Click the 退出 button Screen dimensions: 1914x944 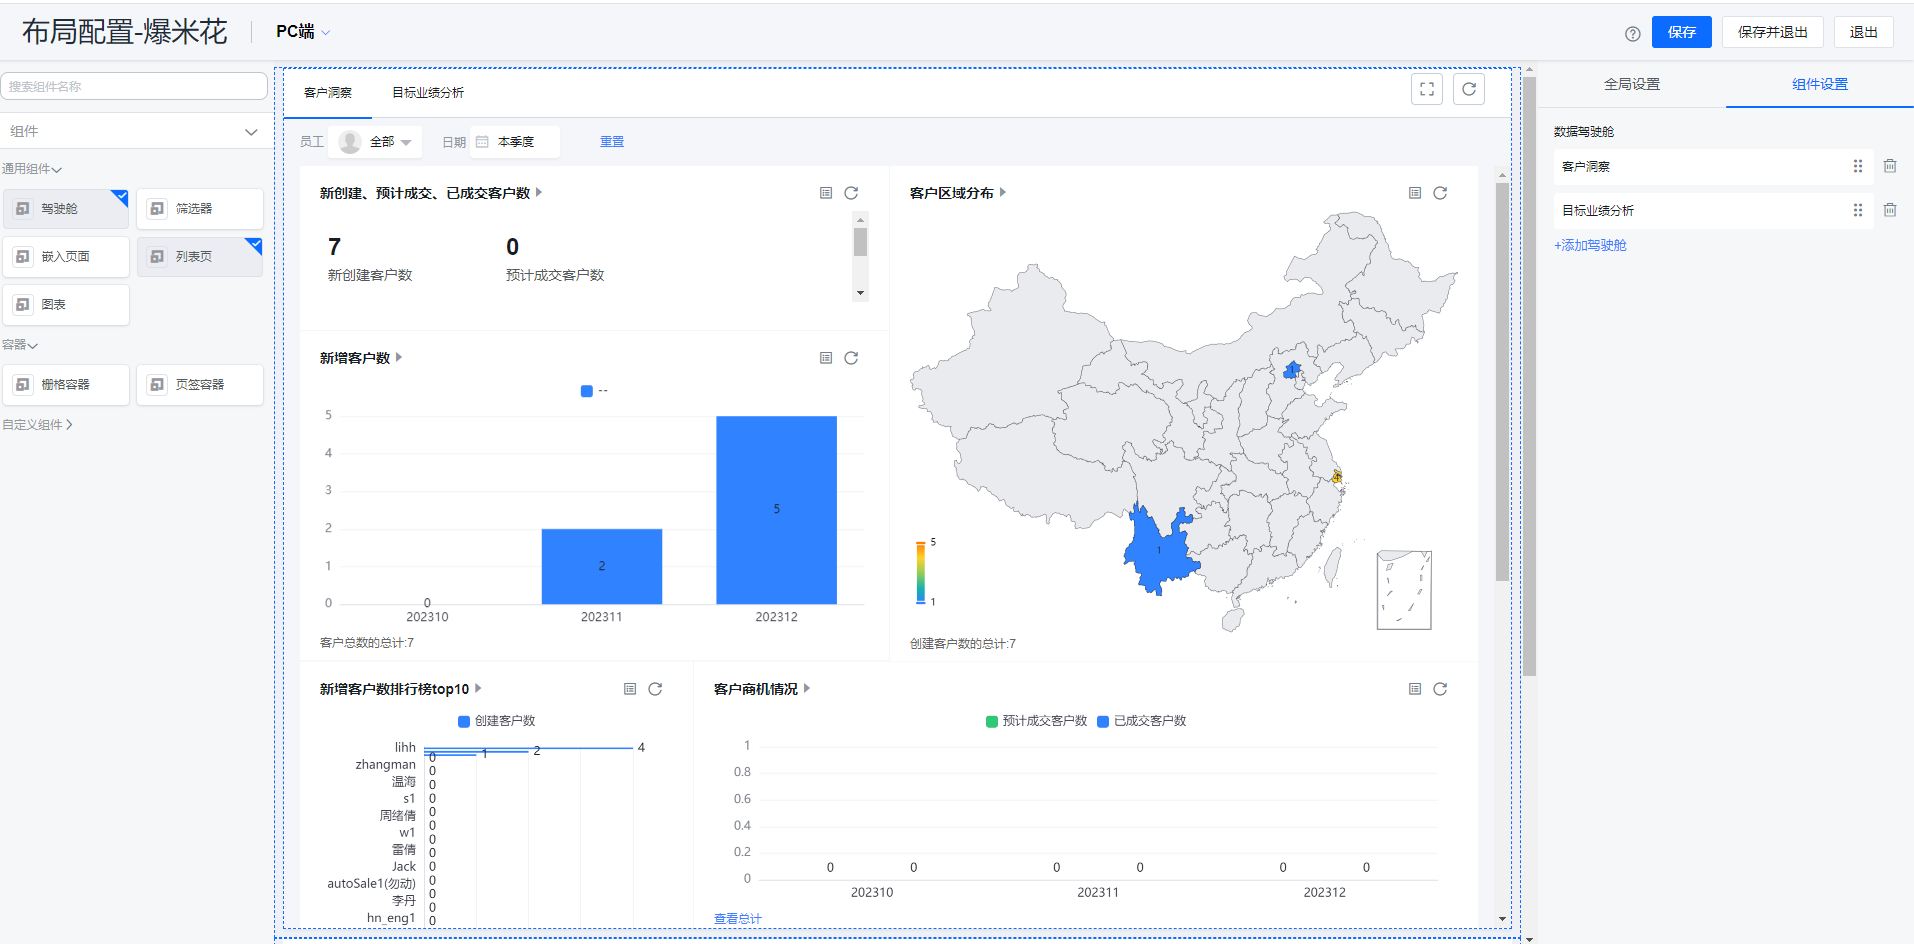coord(1864,32)
